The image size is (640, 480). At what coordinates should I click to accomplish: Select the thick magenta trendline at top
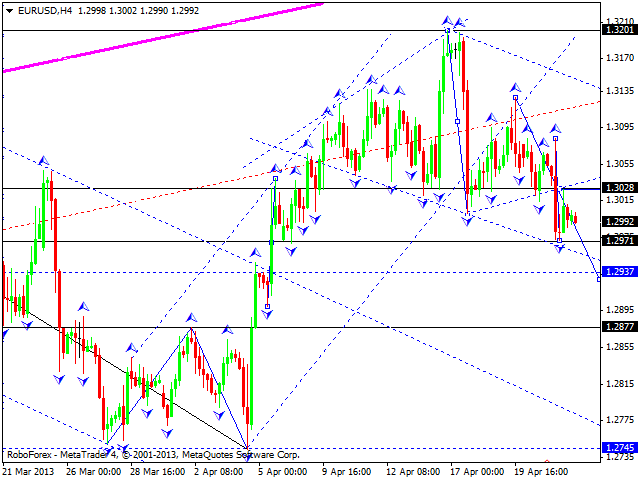tap(160, 37)
